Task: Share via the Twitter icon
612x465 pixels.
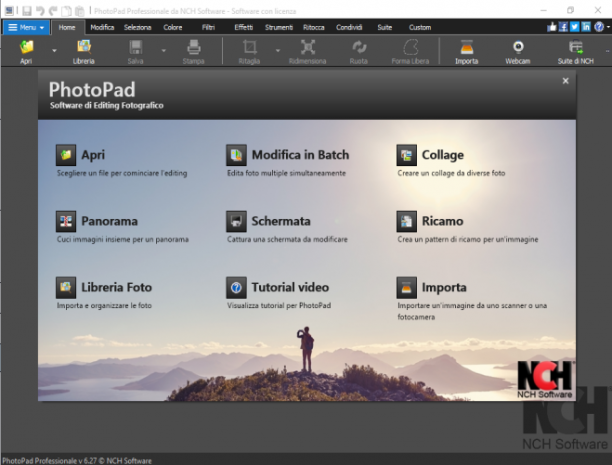Action: [575, 27]
